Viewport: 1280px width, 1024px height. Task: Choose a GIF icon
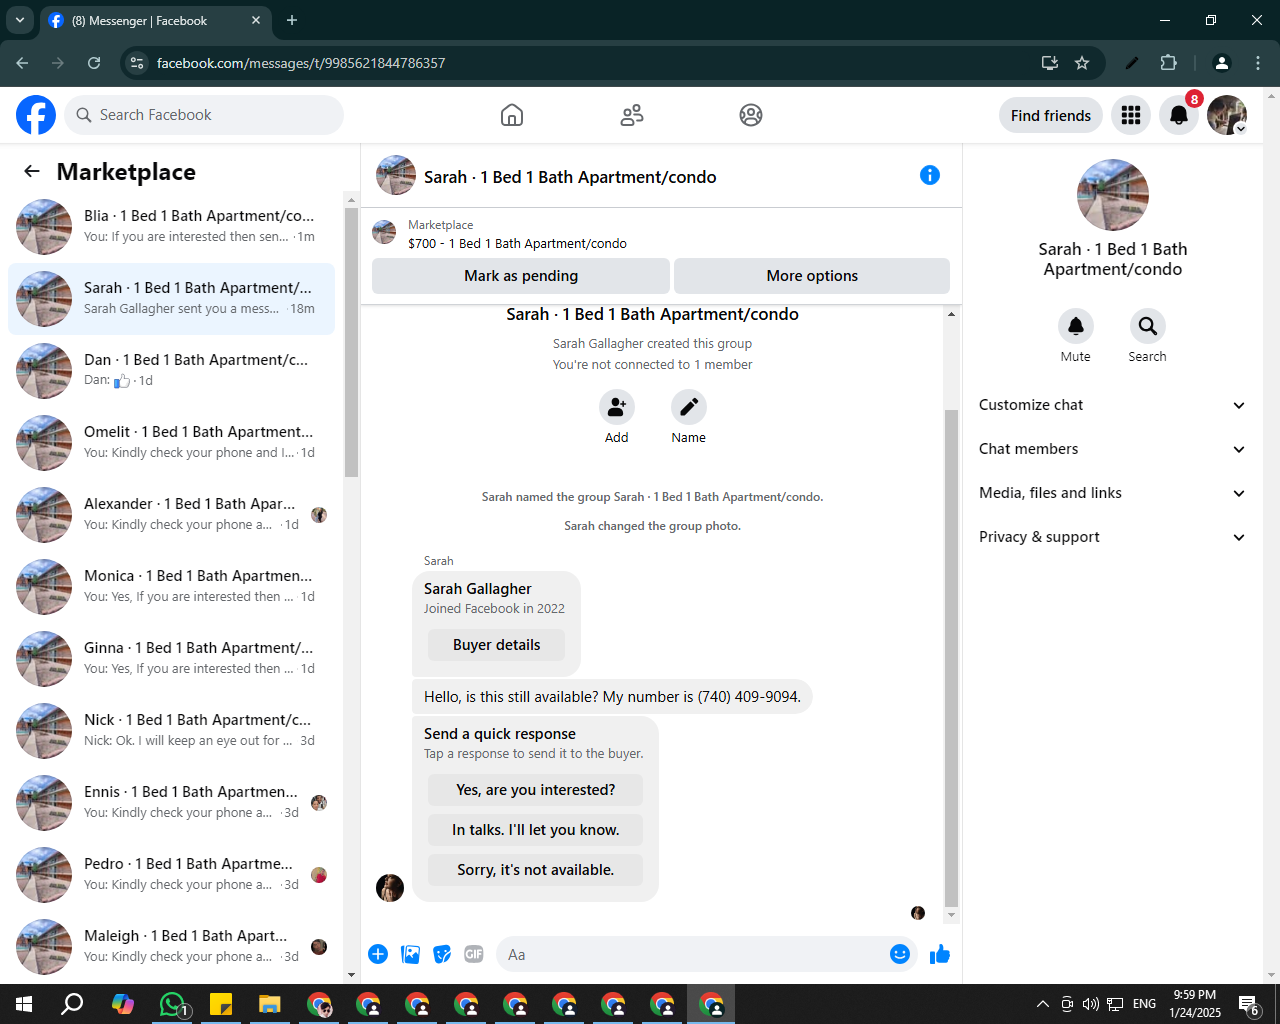click(474, 954)
